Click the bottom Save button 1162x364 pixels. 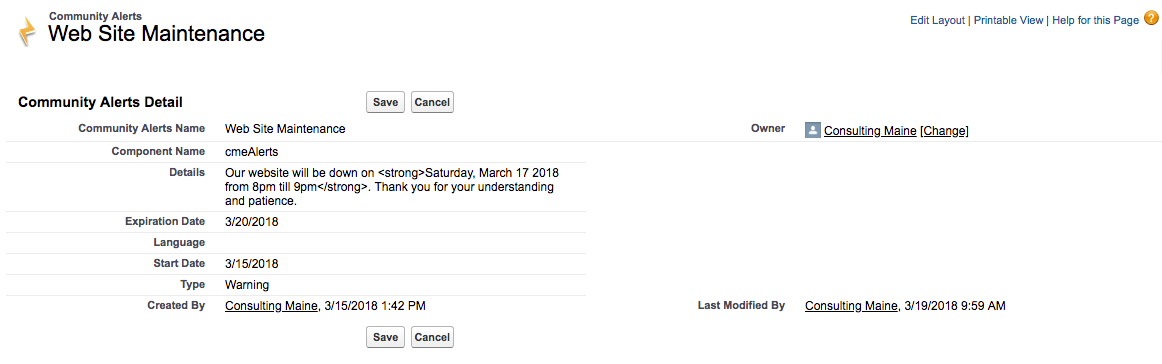coord(385,337)
